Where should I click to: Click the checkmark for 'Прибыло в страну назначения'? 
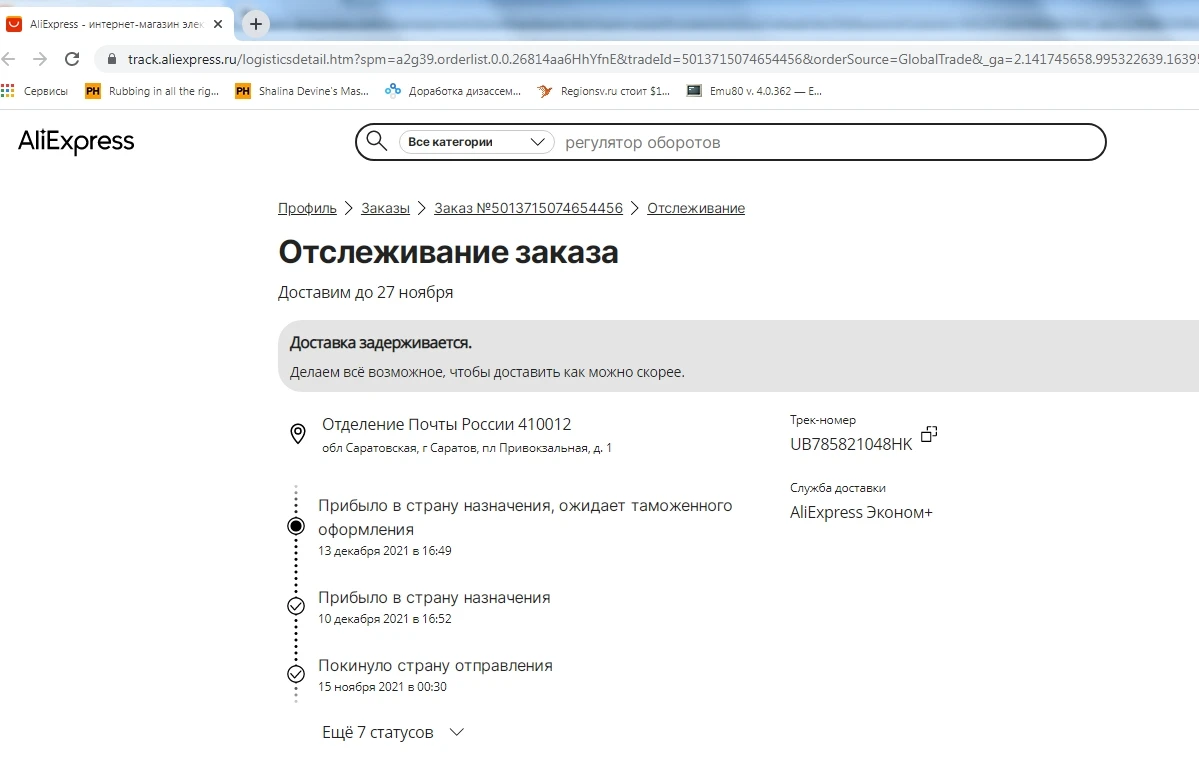point(296,606)
